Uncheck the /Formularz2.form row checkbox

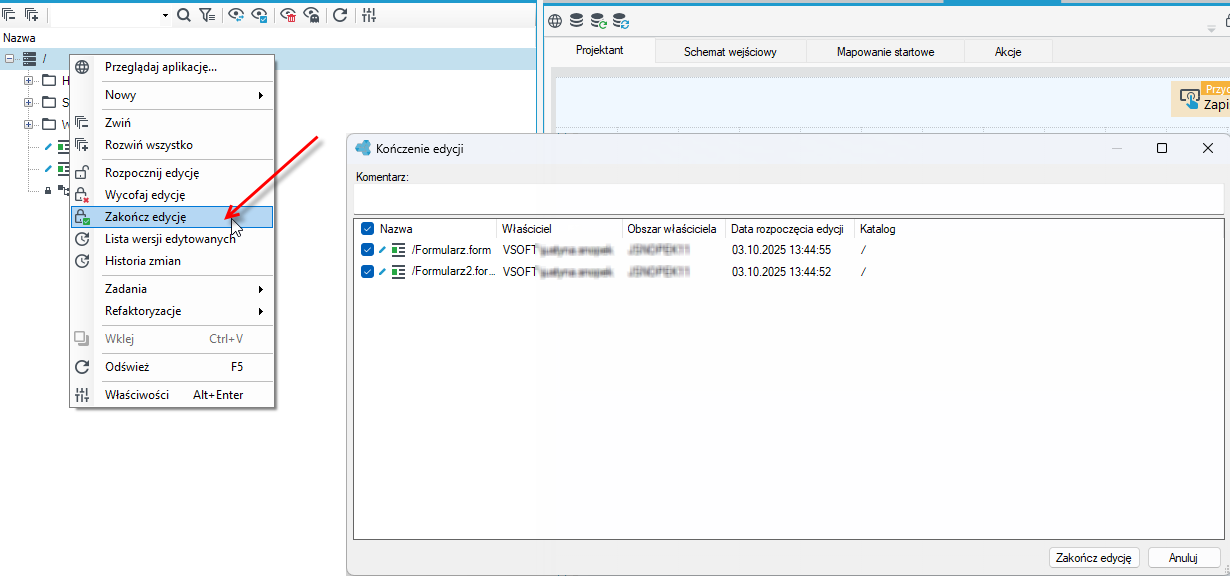point(367,272)
